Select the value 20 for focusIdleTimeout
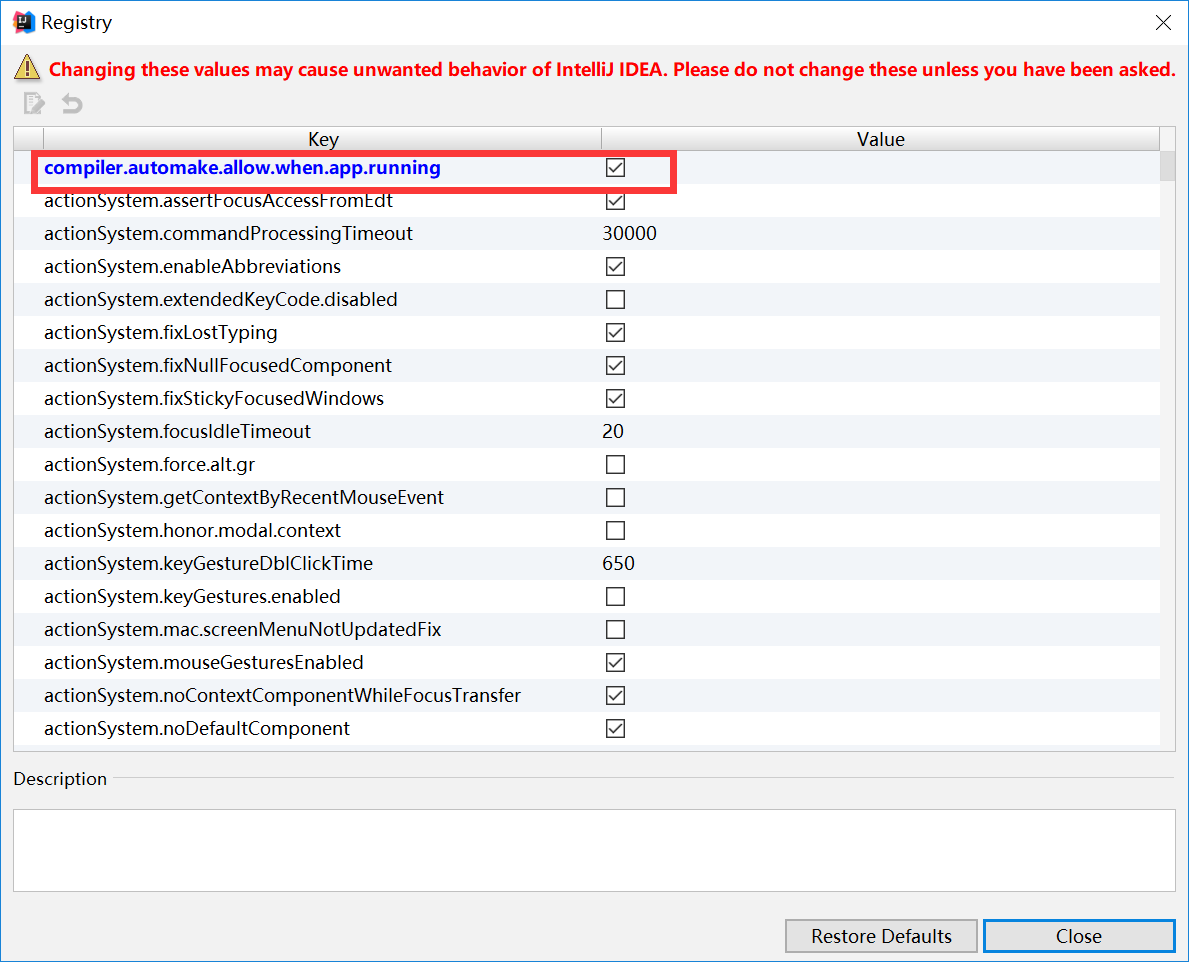Screen dimensions: 1189x962 click(x=613, y=431)
